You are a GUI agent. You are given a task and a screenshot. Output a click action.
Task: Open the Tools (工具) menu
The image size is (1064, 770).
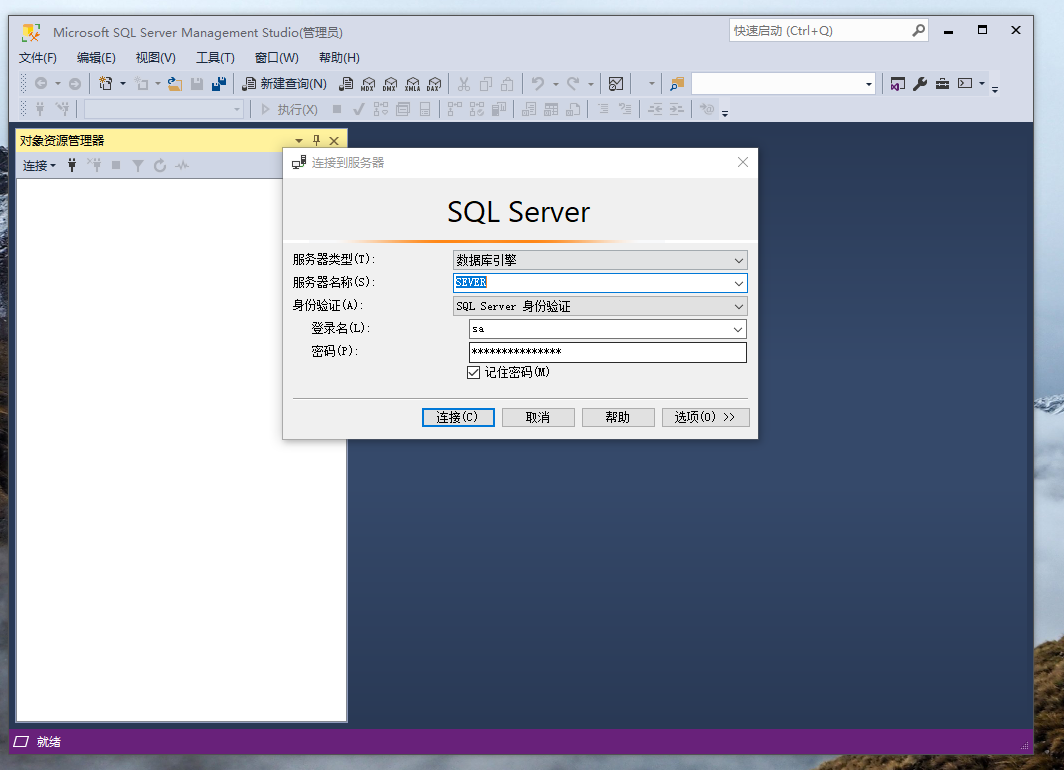pyautogui.click(x=215, y=58)
